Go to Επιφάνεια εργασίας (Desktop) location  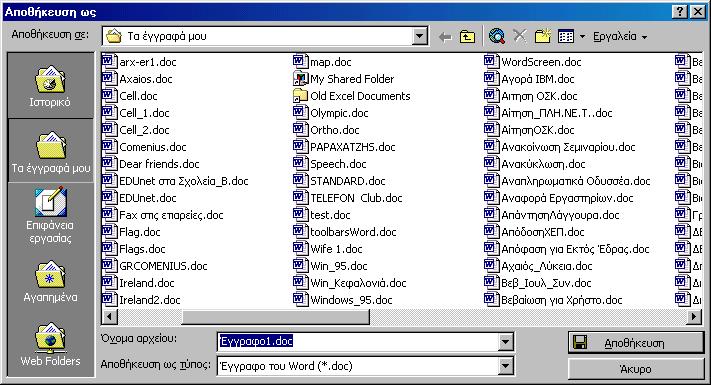pos(50,215)
